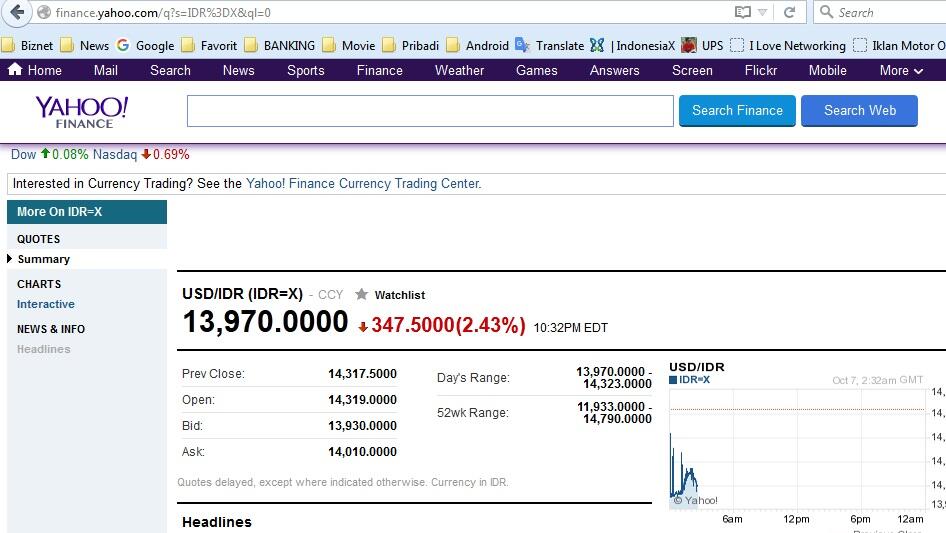Open Screen in Yahoo navigation bar
The width and height of the screenshot is (946, 533).
point(692,70)
